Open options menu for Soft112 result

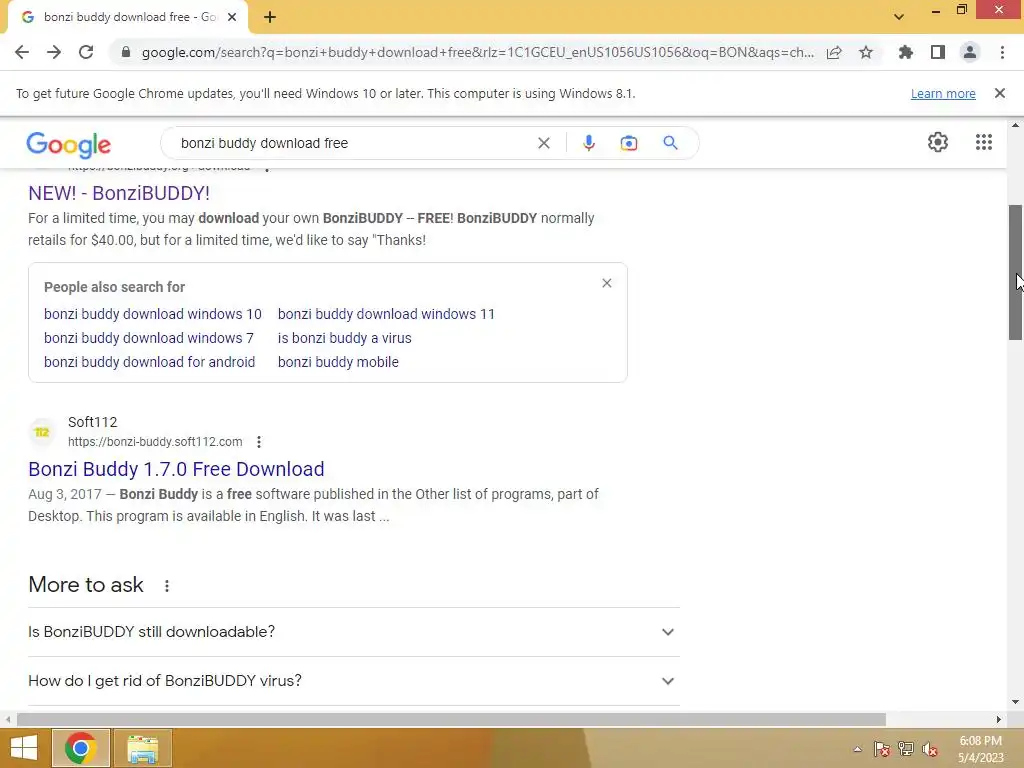259,442
